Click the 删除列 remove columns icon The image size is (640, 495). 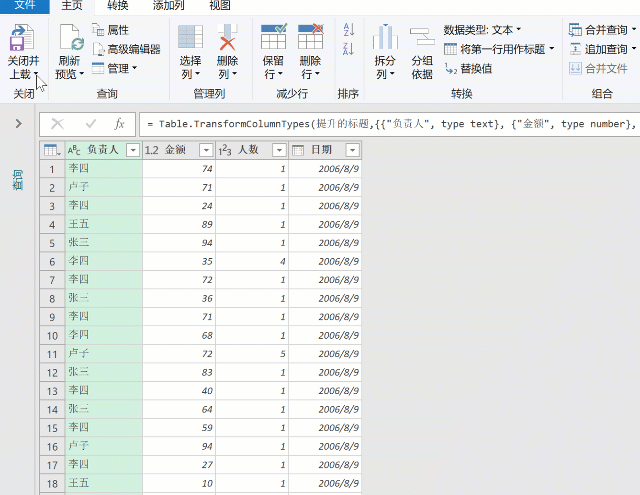228,38
